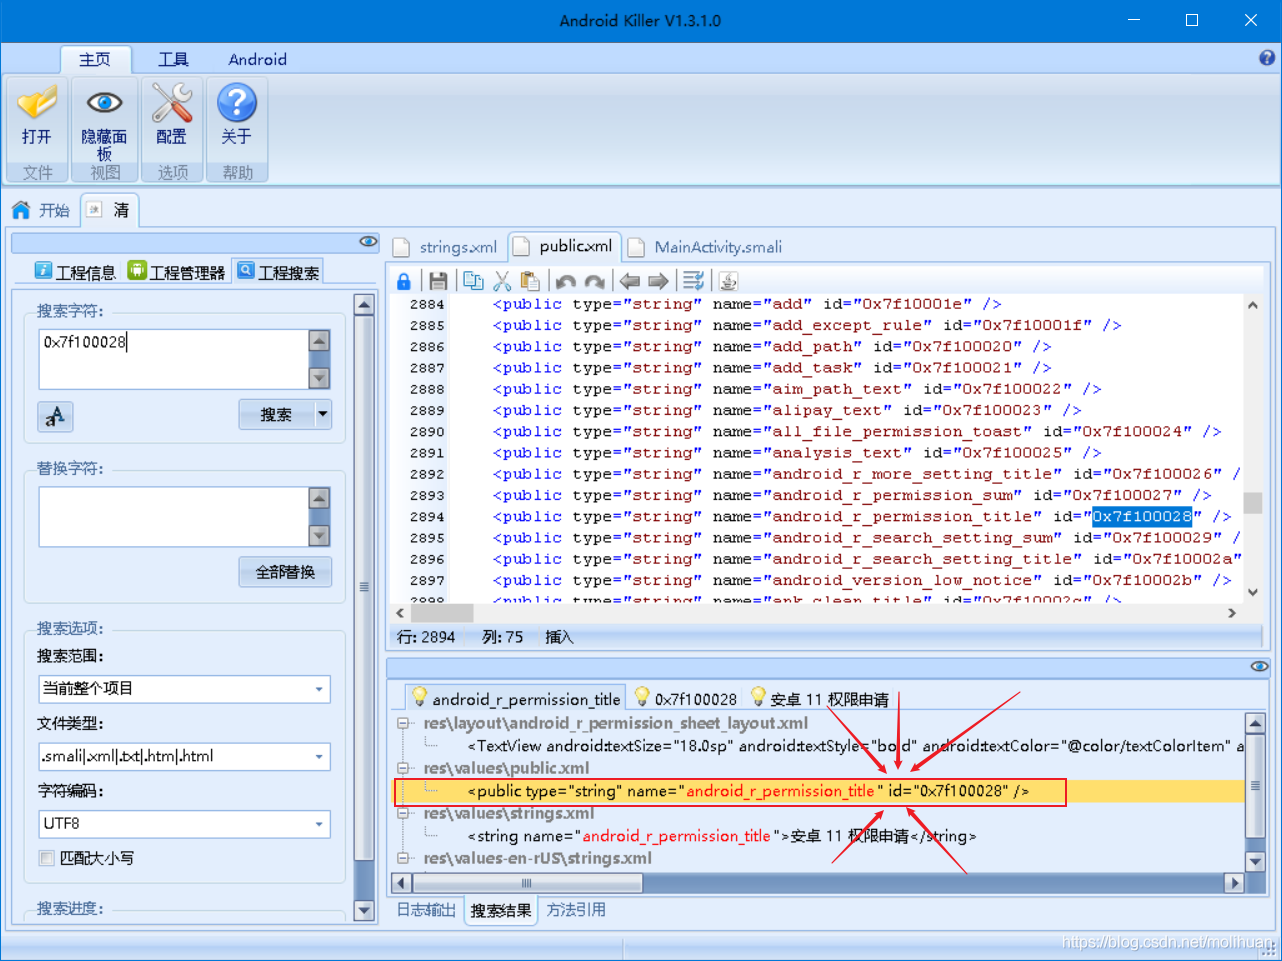Click the 搜索 search button
The width and height of the screenshot is (1282, 961).
click(276, 414)
